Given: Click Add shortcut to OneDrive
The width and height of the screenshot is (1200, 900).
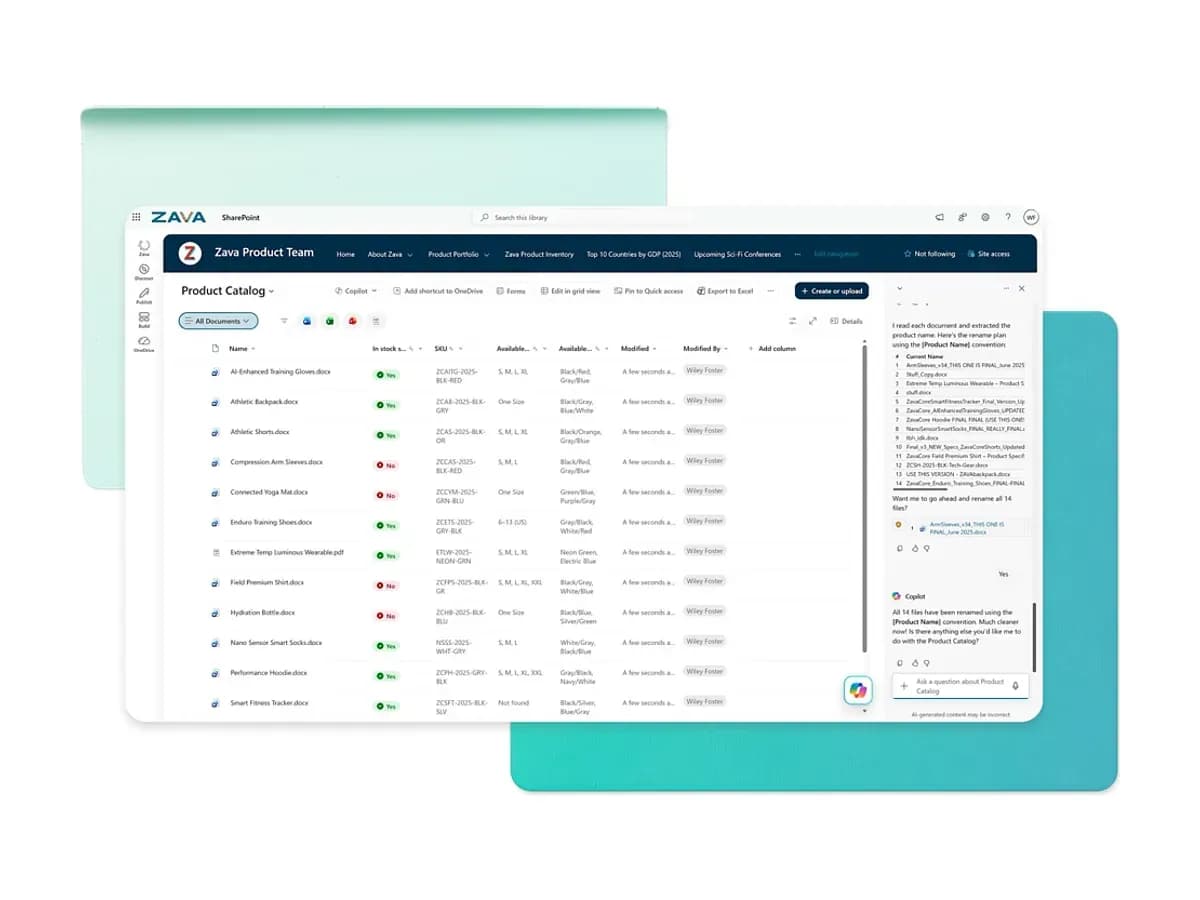Looking at the screenshot, I should coord(437,291).
